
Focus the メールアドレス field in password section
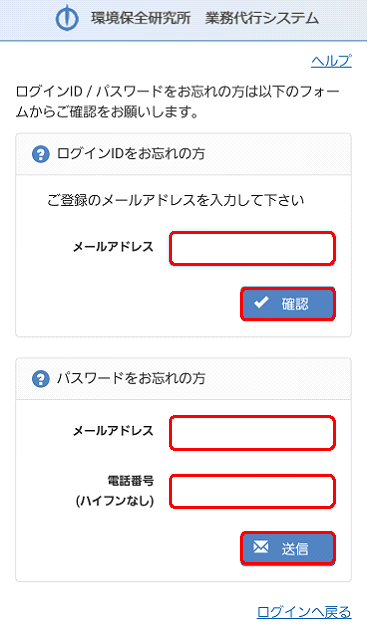(252, 433)
